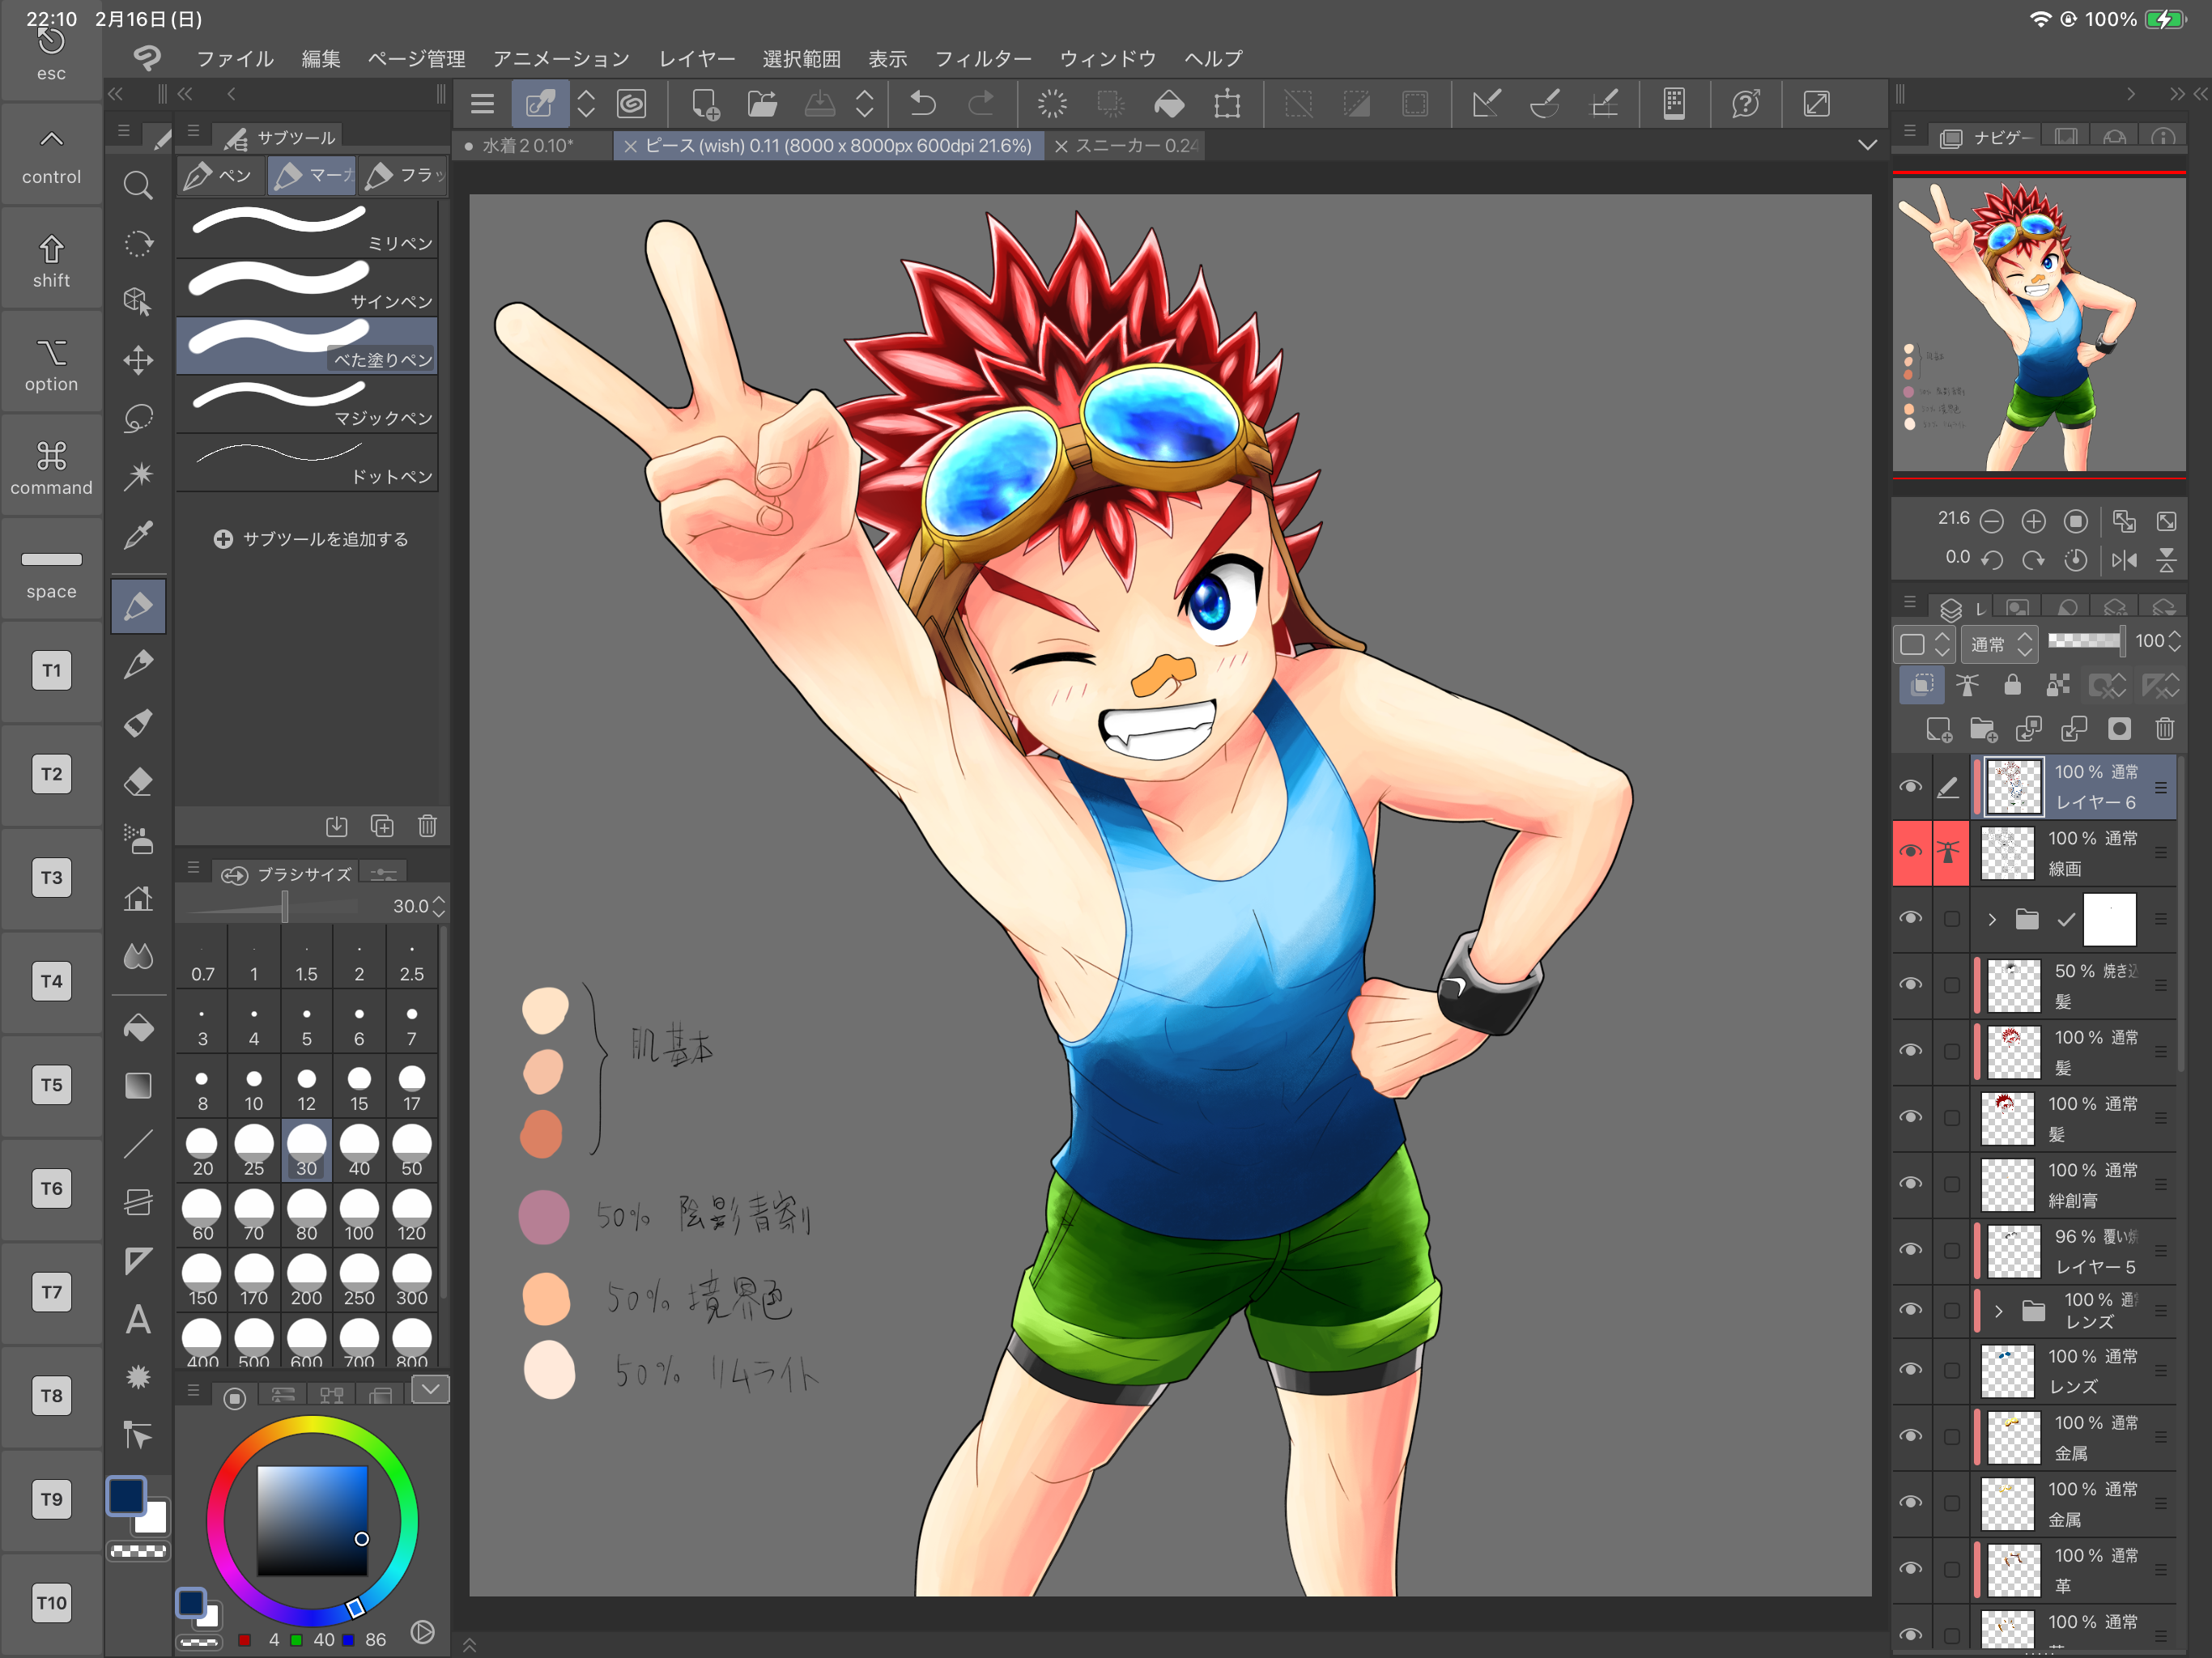Select the Auto select wand tool

pos(138,475)
